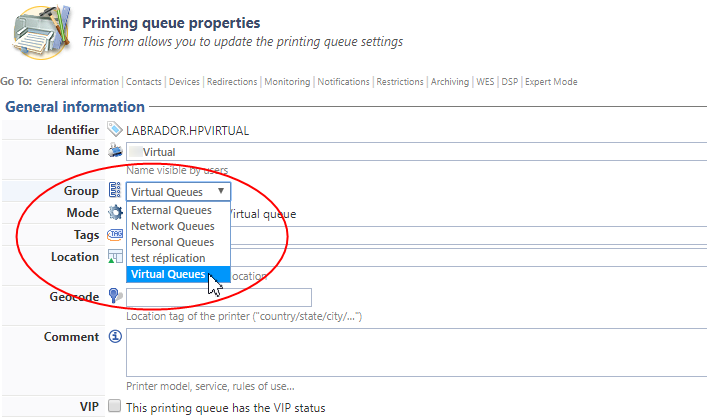Click into the Geocode input field

pyautogui.click(x=218, y=297)
